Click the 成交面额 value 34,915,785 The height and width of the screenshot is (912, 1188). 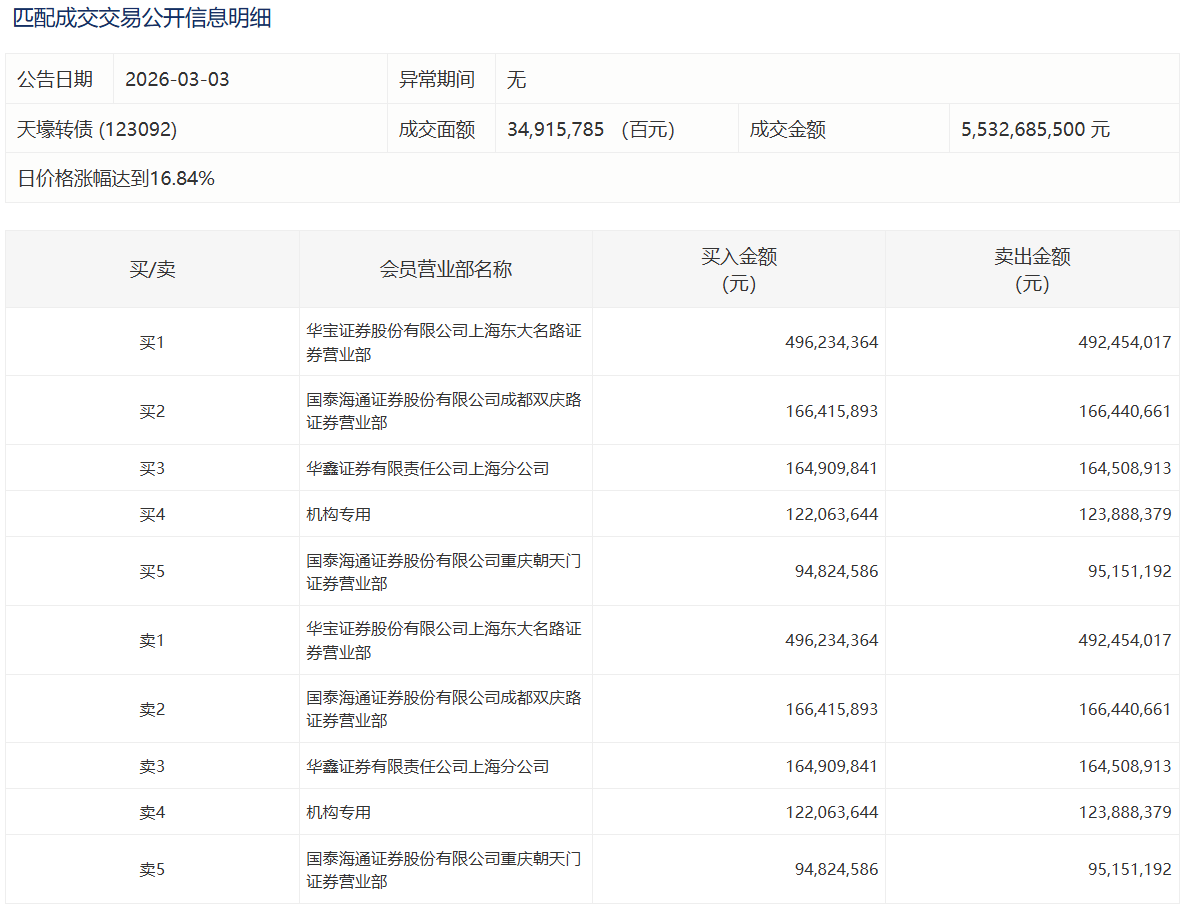tap(555, 129)
